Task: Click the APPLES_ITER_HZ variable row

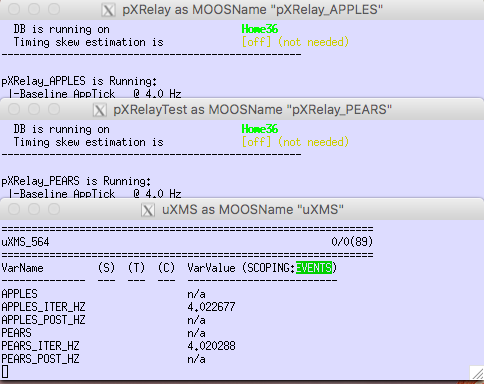Action: coord(118,307)
